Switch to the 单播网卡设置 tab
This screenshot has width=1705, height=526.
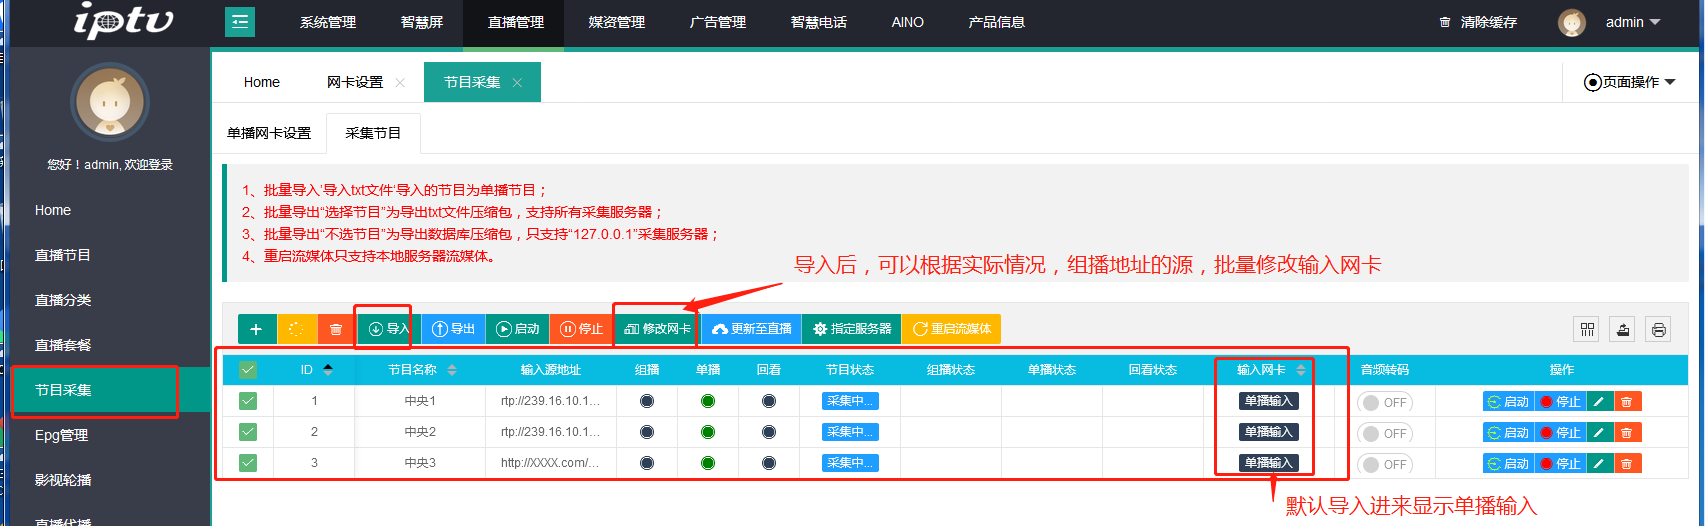point(269,133)
